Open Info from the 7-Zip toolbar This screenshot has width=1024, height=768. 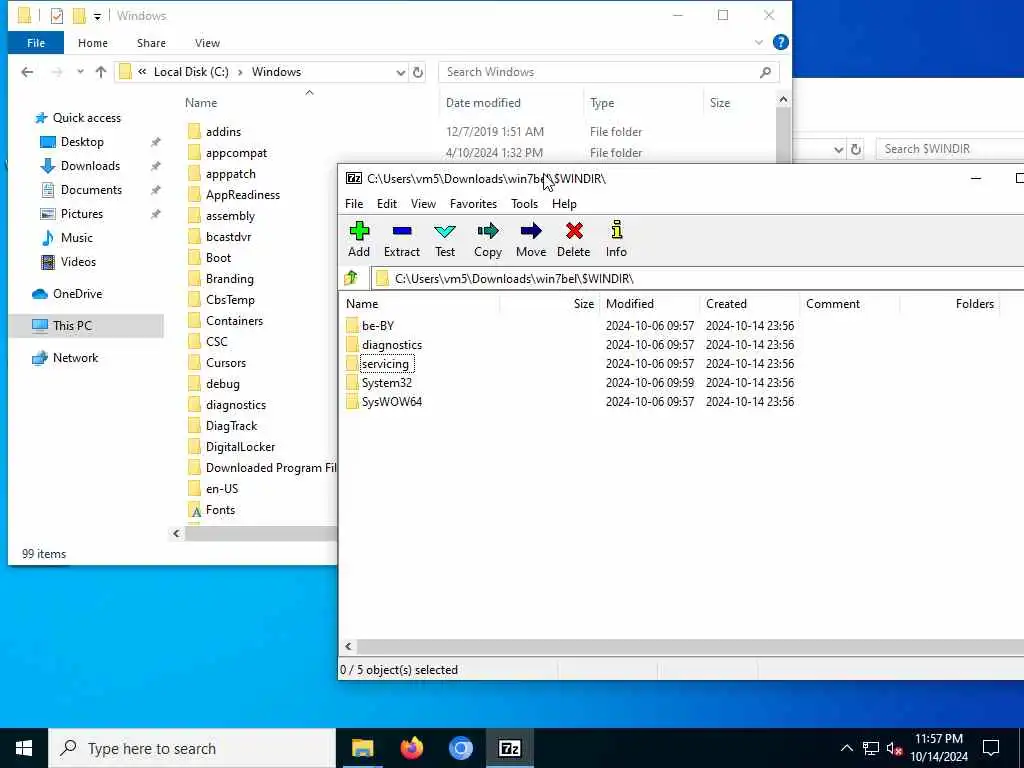(x=616, y=239)
